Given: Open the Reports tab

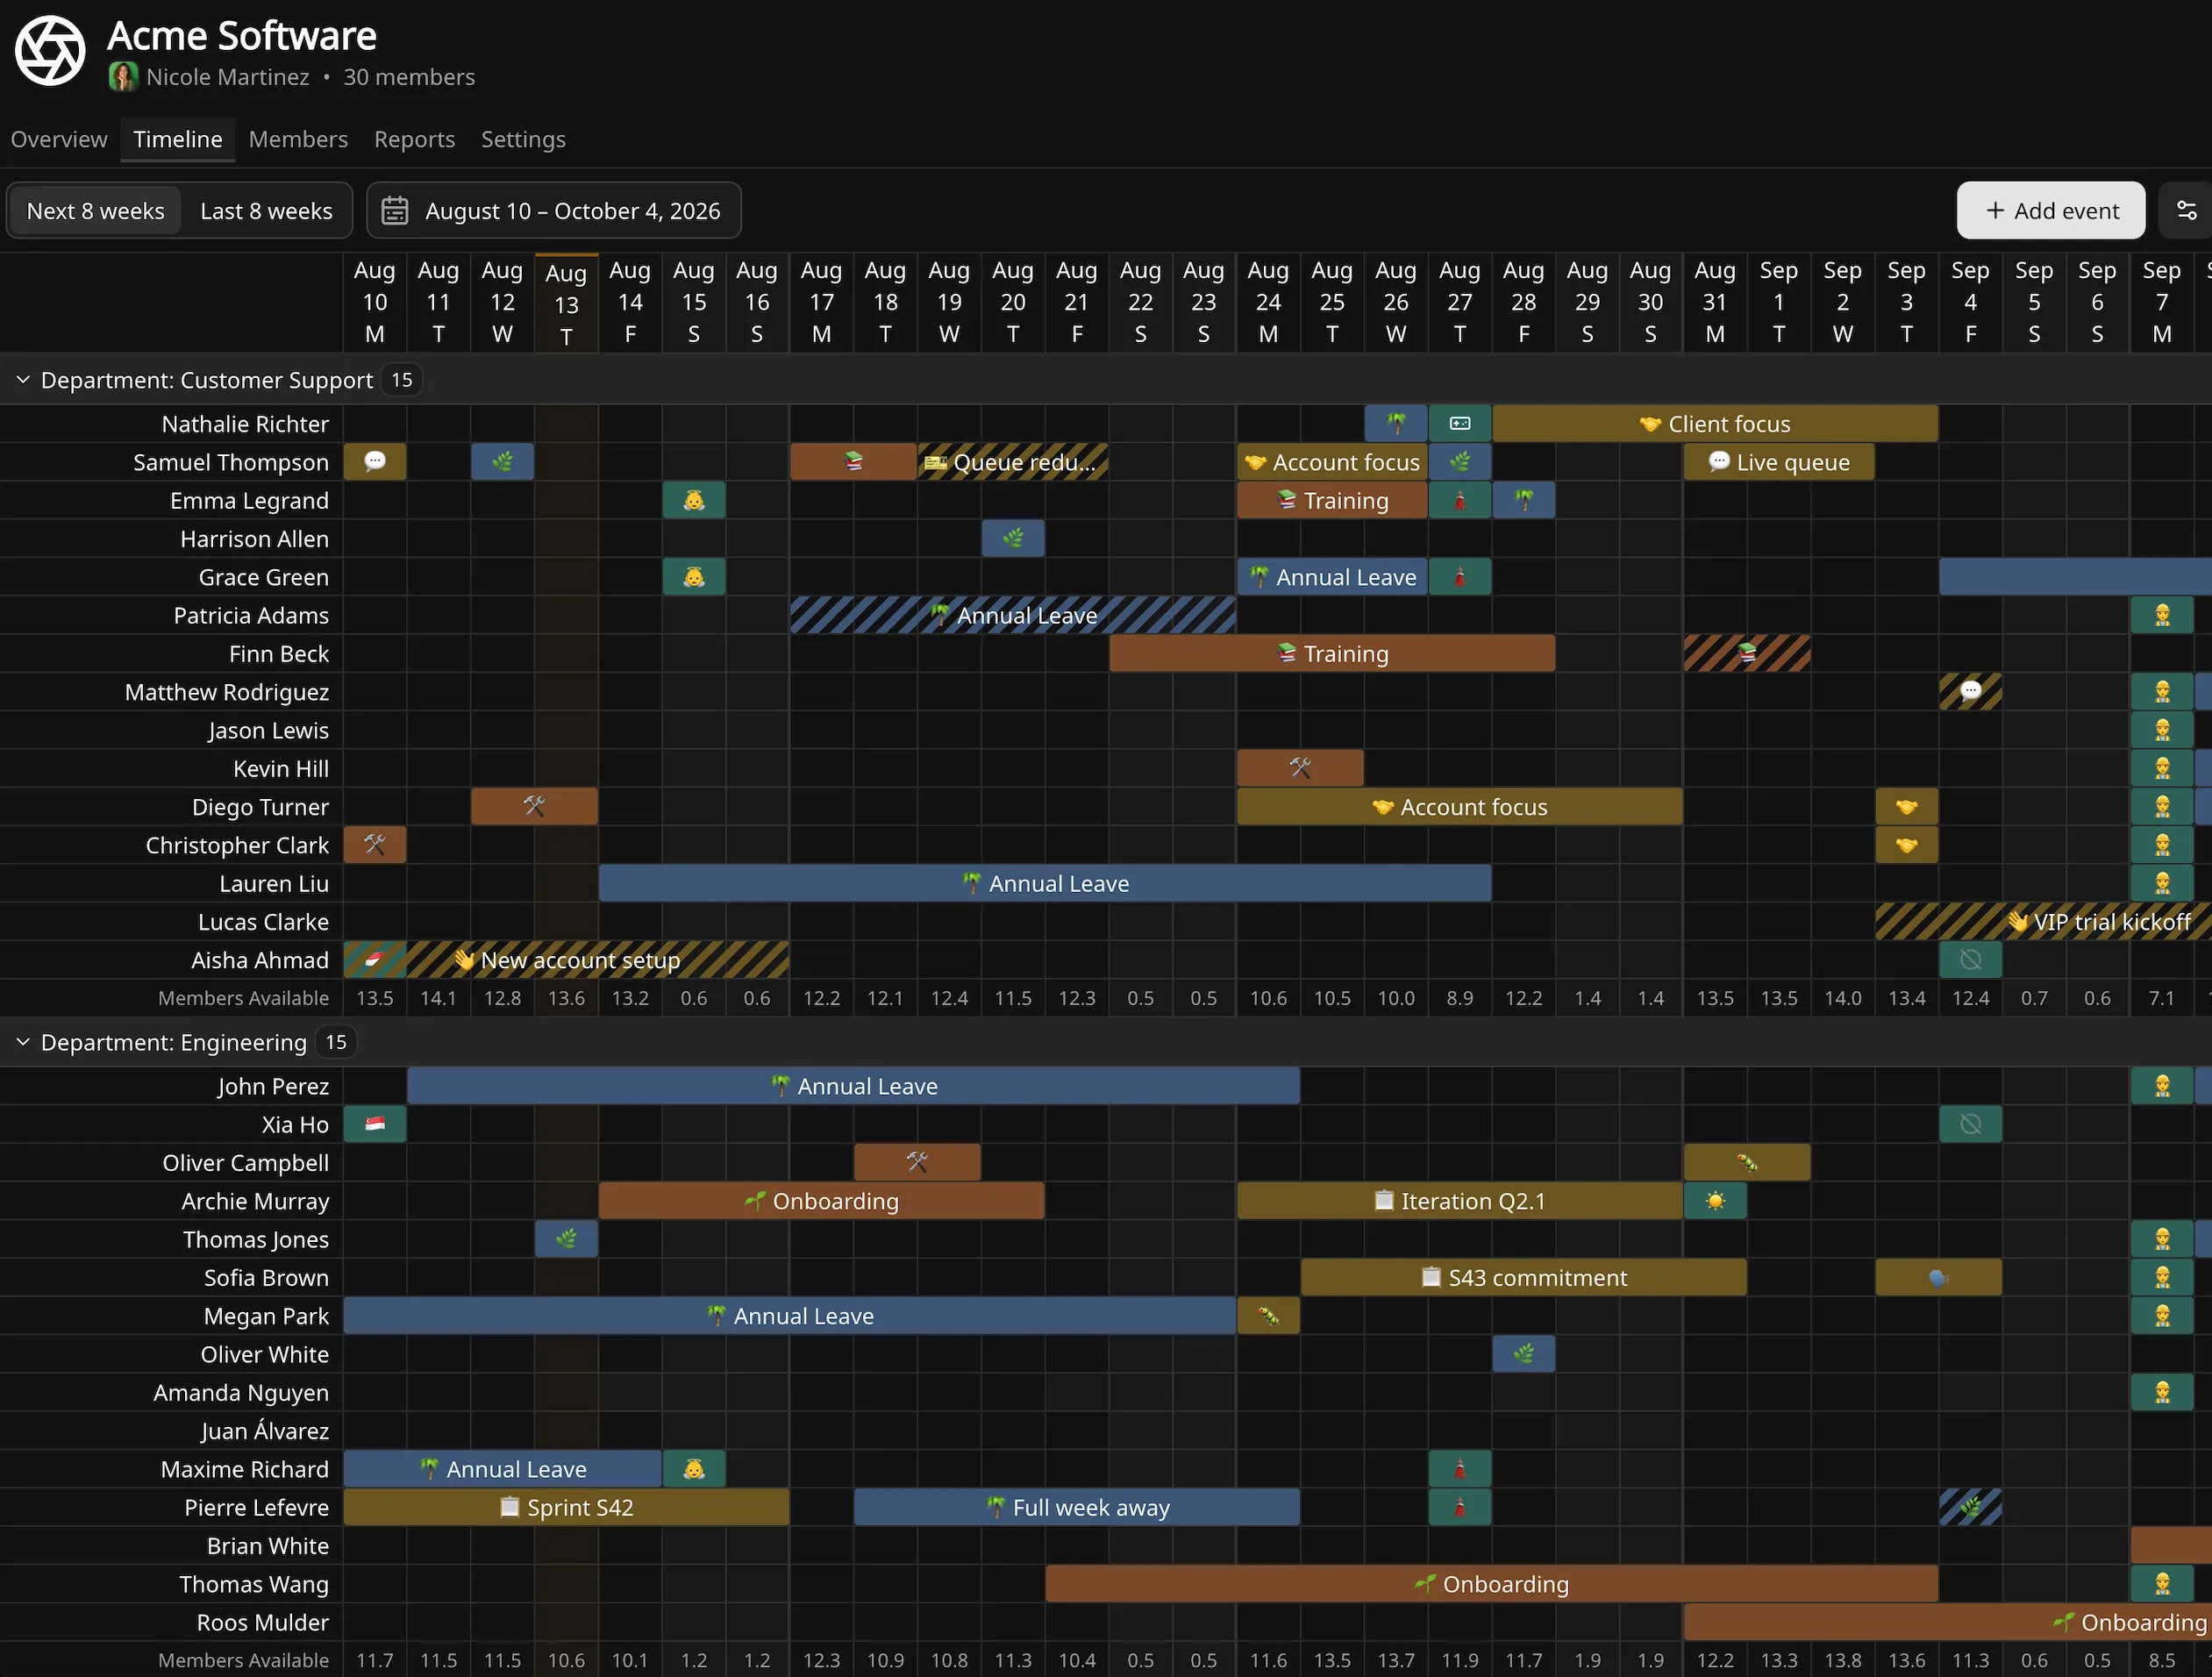Looking at the screenshot, I should click(414, 139).
